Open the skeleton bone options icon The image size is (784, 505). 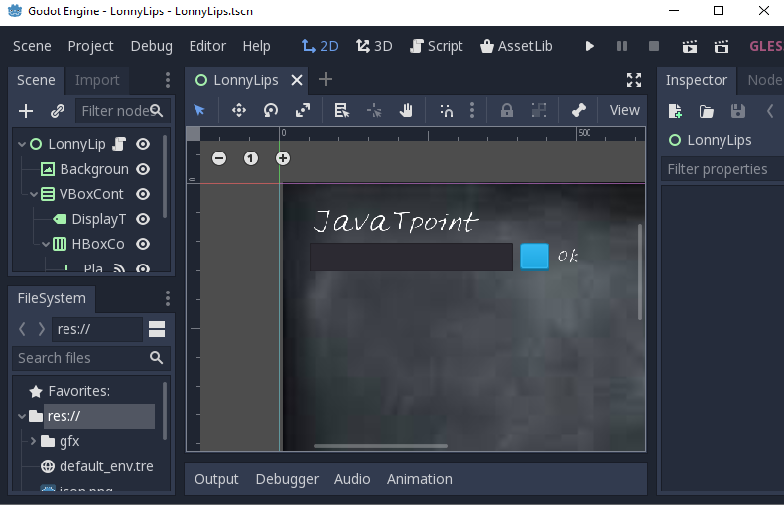578,110
